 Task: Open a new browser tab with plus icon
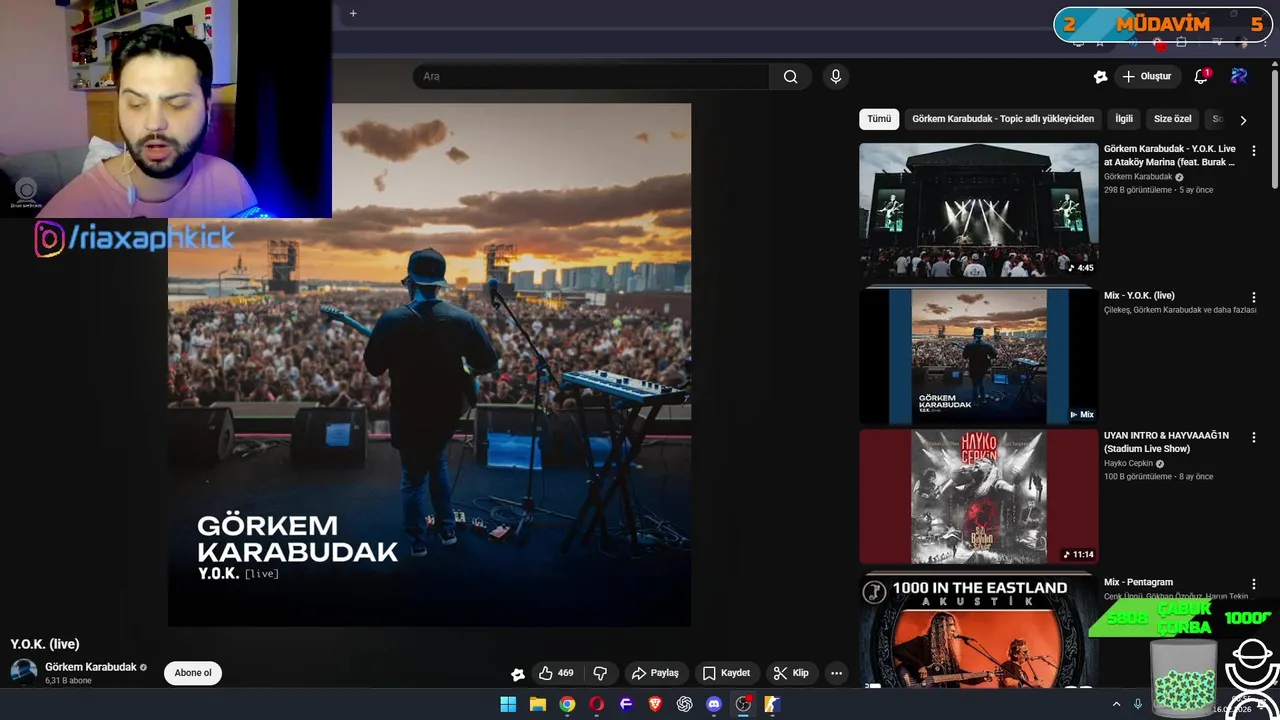(x=353, y=13)
